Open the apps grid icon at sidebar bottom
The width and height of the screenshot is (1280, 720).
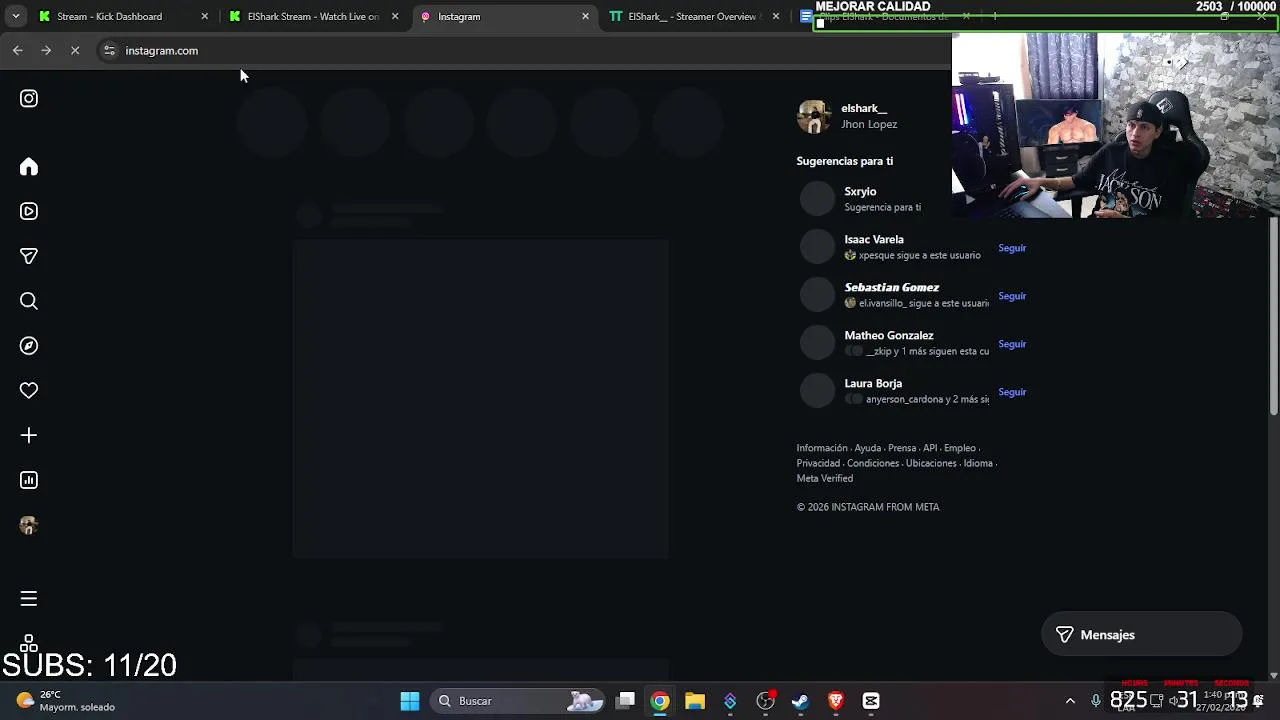click(x=29, y=642)
